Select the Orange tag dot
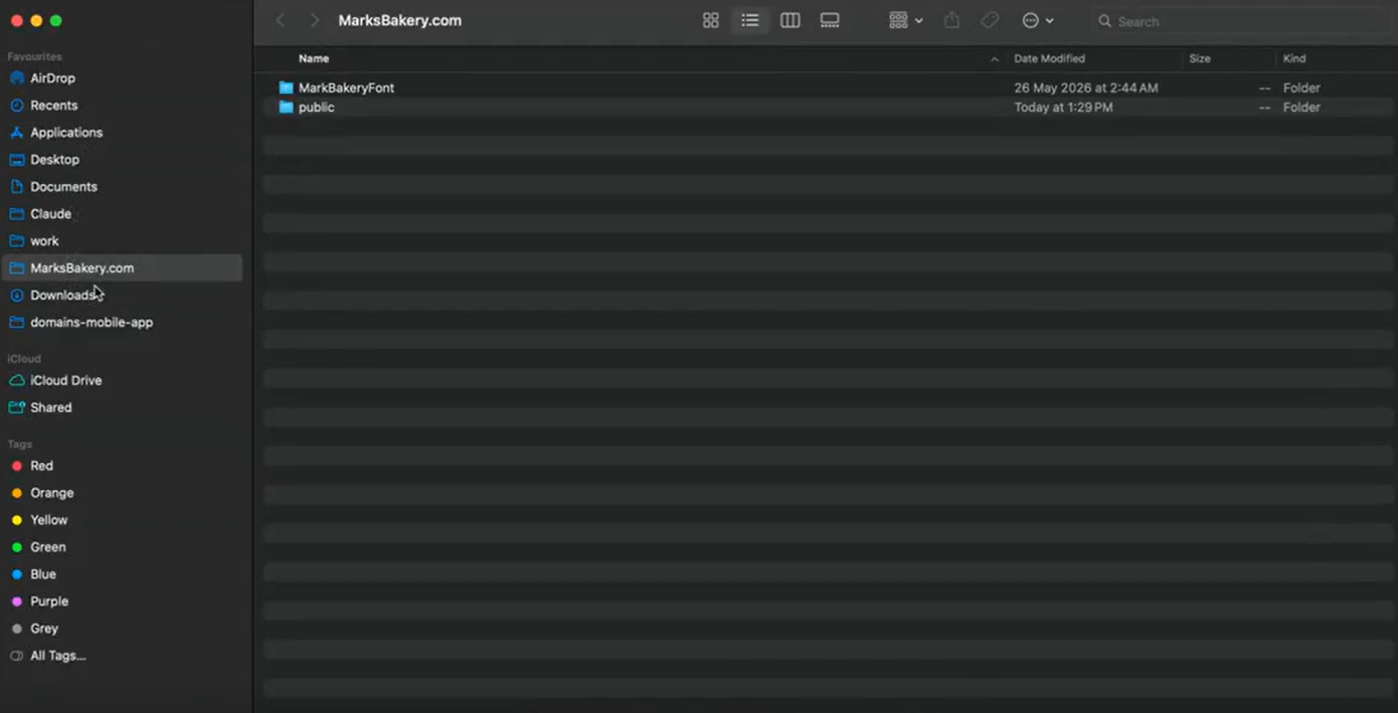 [x=17, y=493]
